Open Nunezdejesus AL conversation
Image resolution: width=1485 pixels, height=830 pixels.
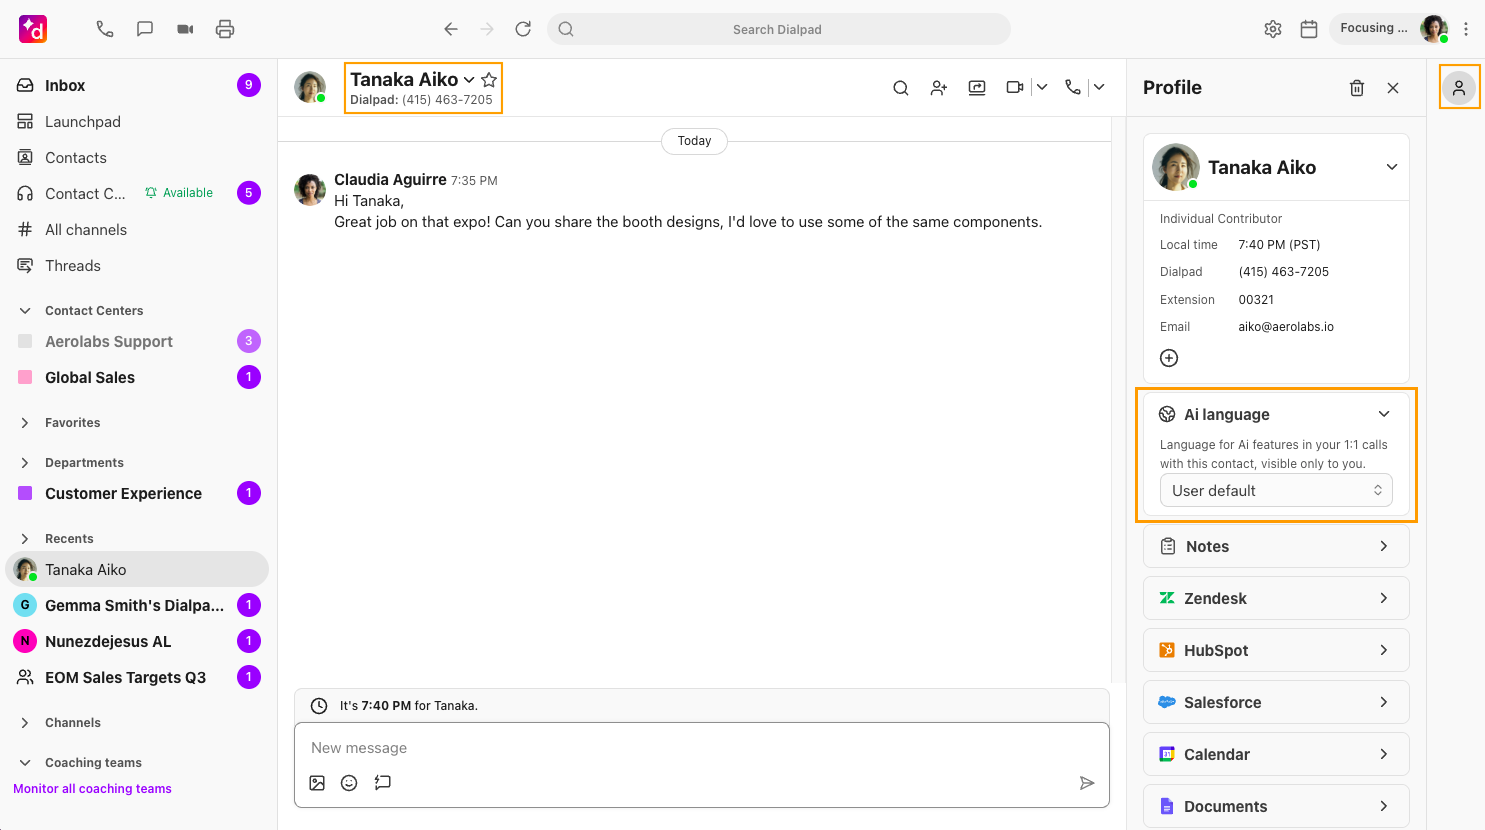coord(138,641)
